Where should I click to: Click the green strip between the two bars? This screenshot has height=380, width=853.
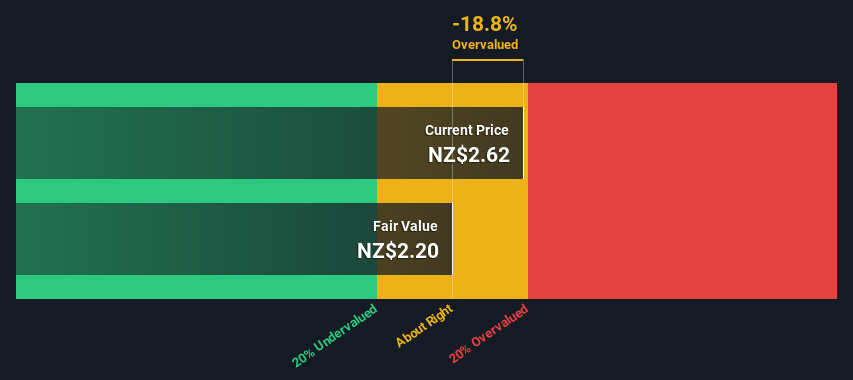click(196, 191)
